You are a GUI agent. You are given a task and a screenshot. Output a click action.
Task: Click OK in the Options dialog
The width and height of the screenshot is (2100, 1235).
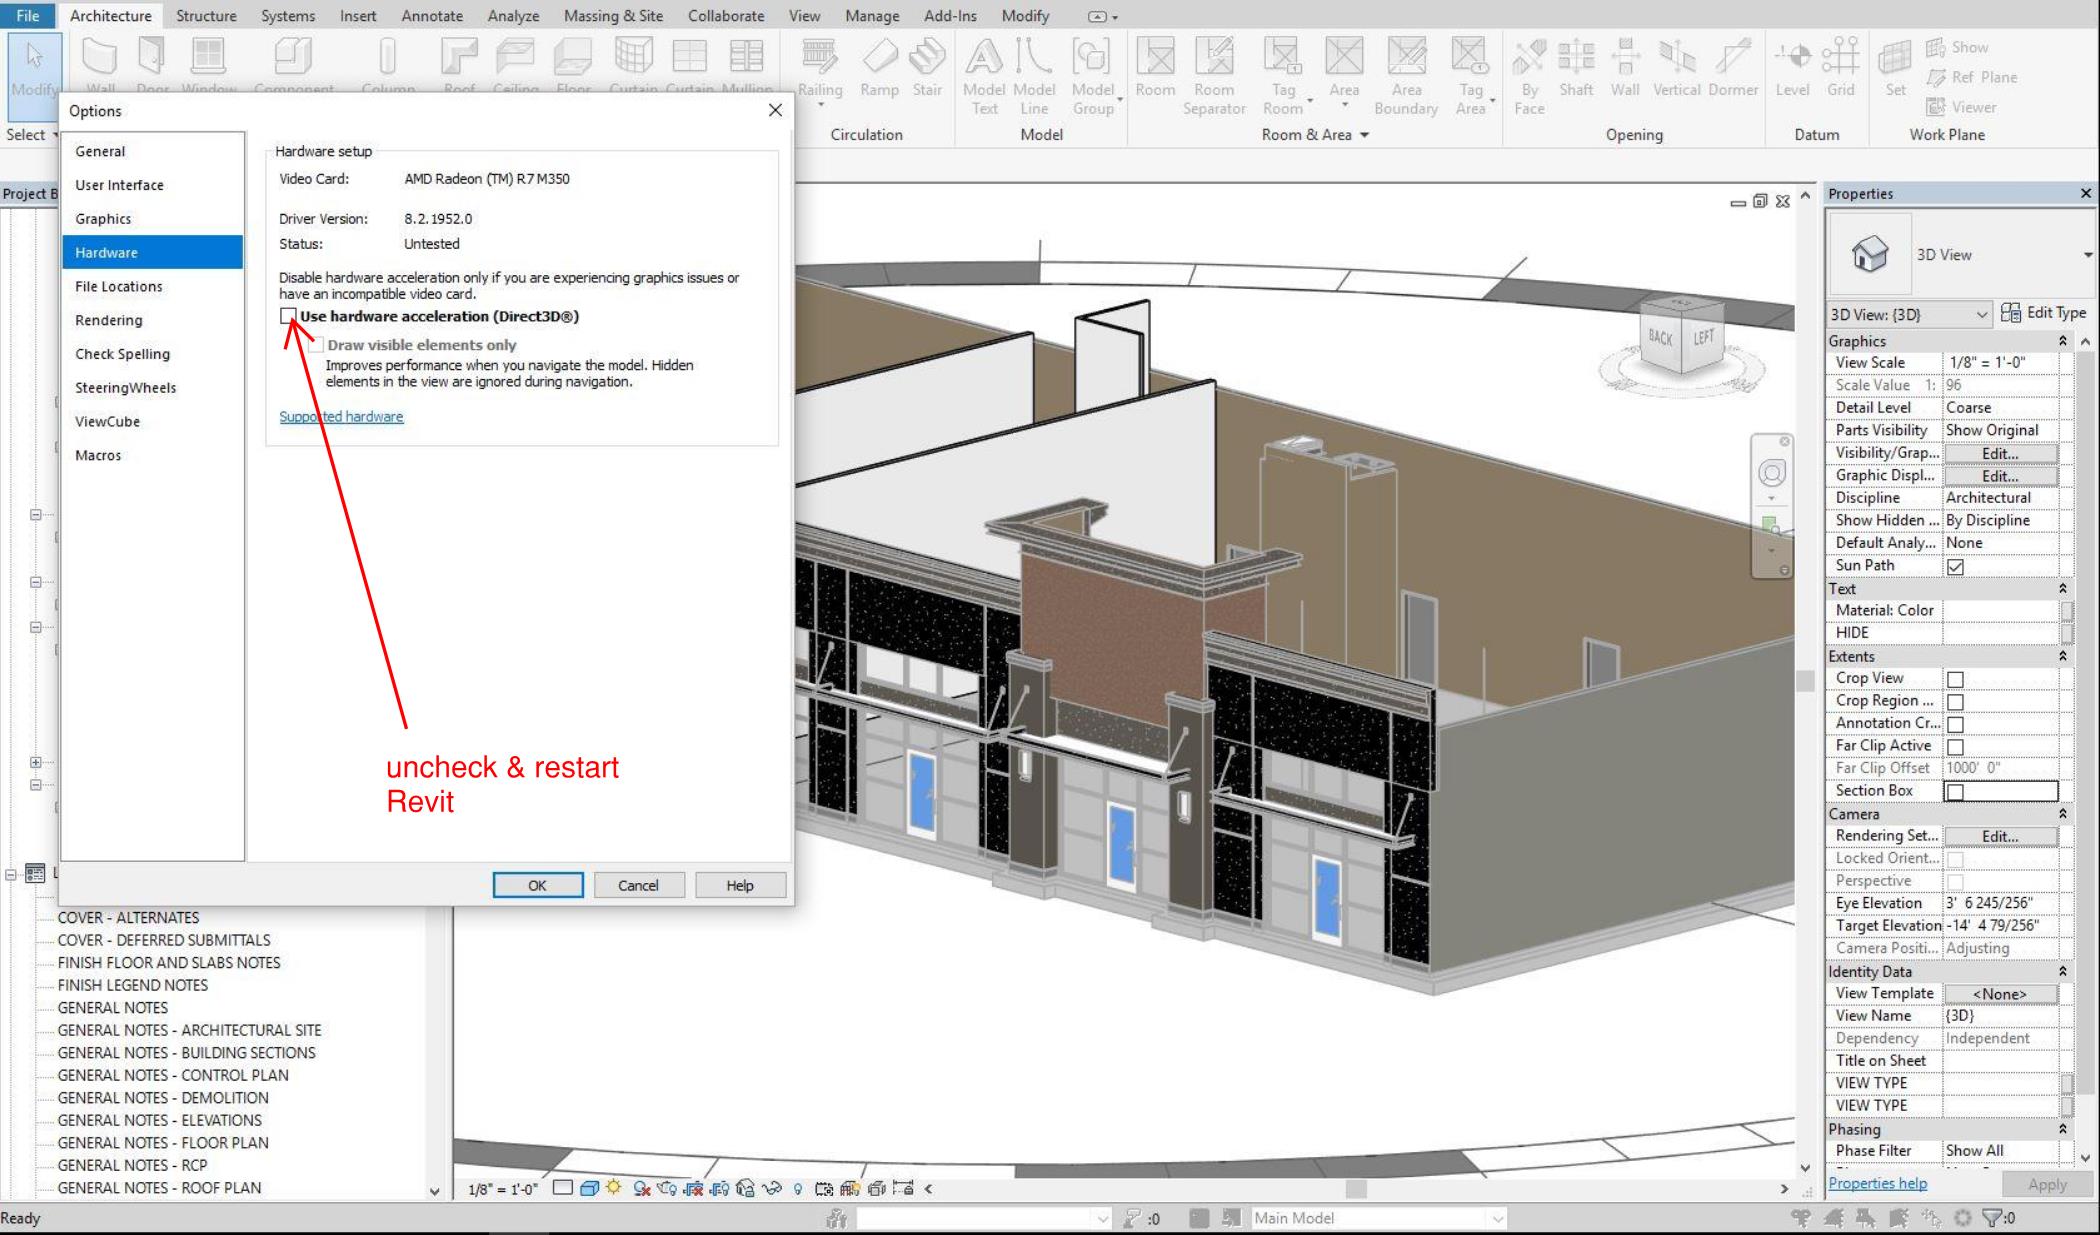point(537,885)
